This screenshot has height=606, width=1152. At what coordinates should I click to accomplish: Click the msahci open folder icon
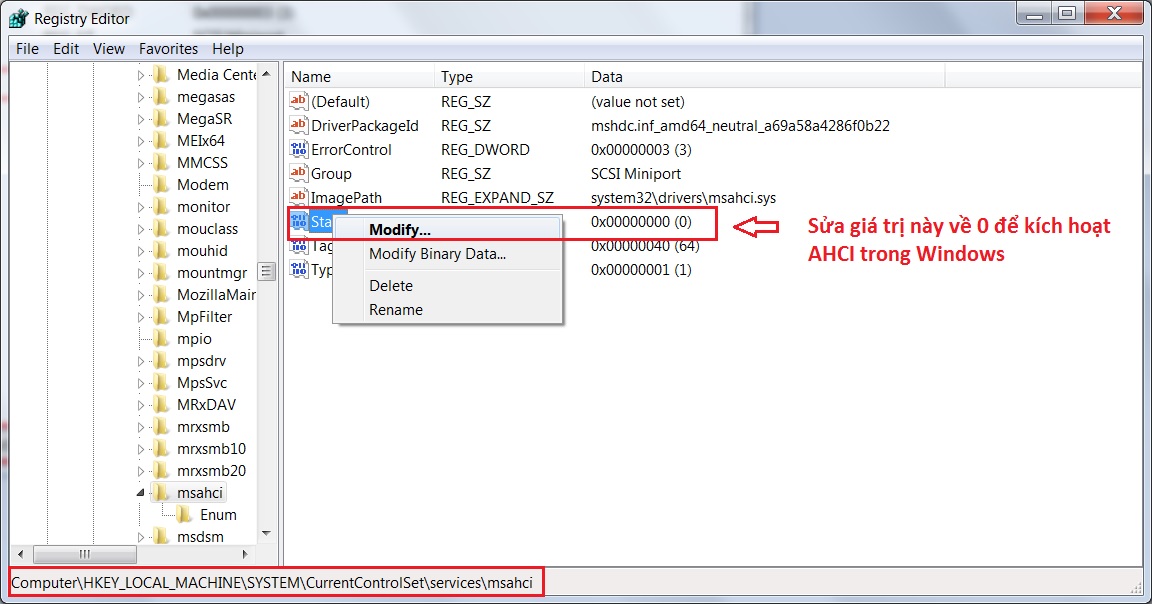(161, 492)
